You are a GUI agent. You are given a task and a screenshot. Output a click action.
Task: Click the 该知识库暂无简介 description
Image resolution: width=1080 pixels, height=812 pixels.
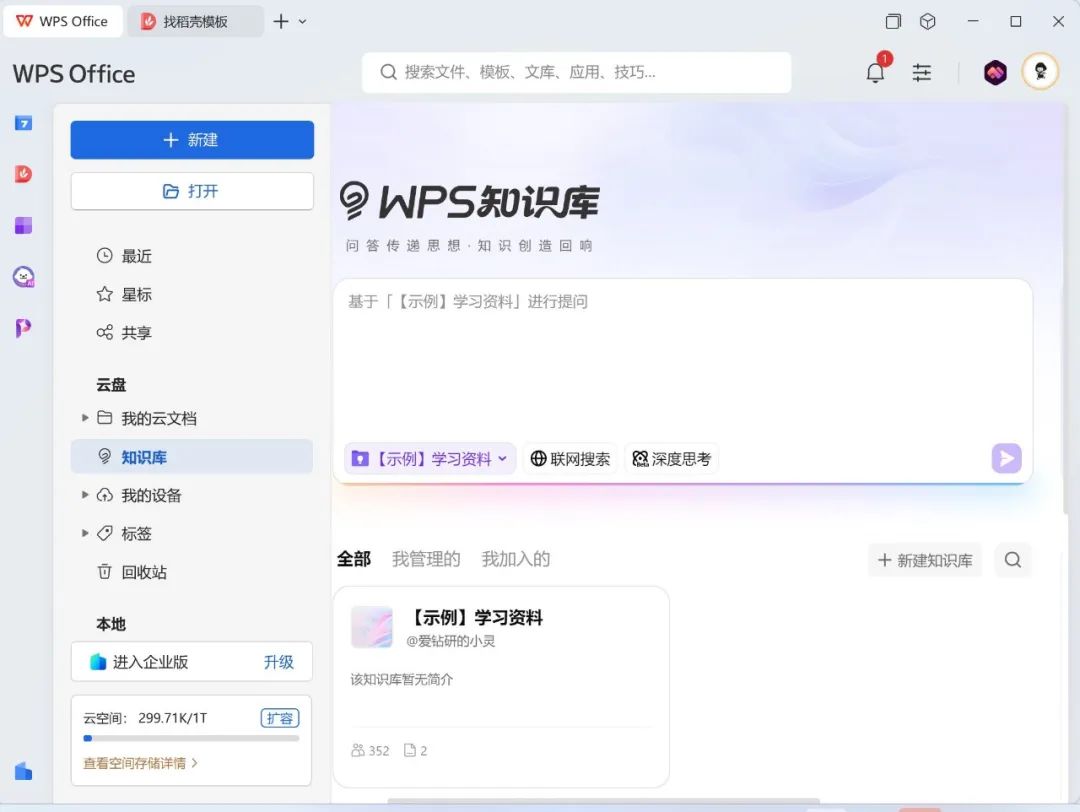point(402,680)
